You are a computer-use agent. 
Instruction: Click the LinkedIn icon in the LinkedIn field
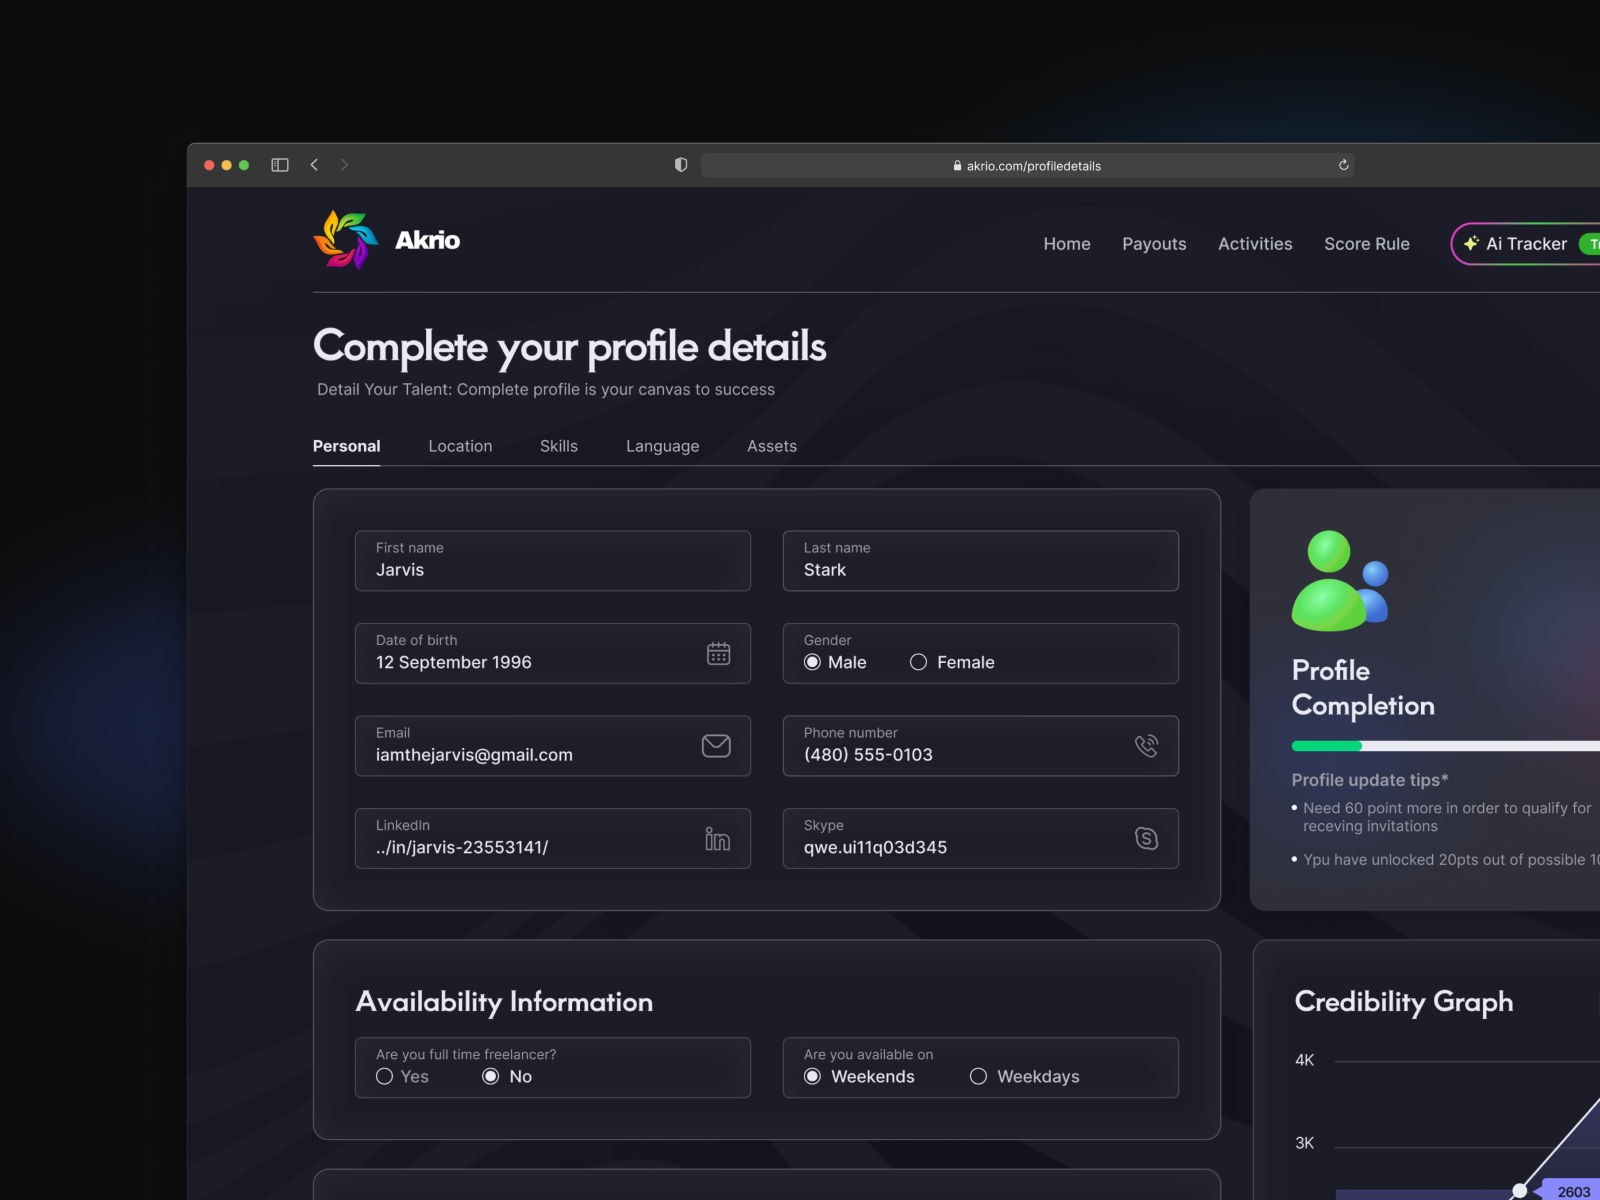[x=717, y=839]
